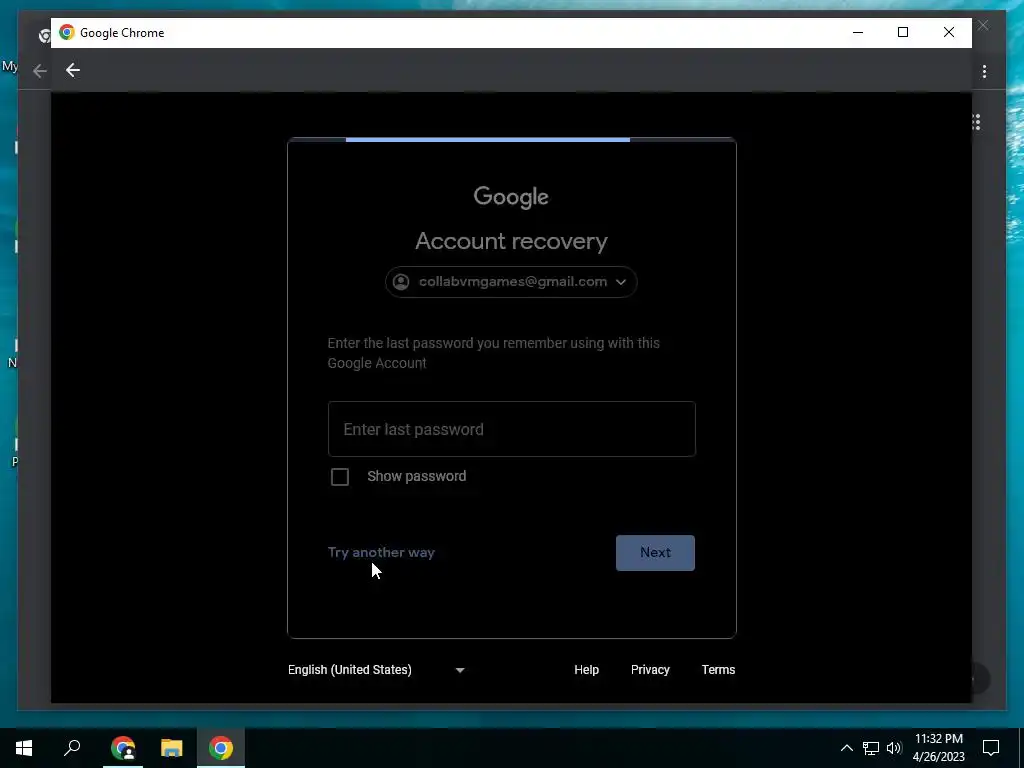Go back with the white arrow
1024x768 pixels.
coord(73,71)
